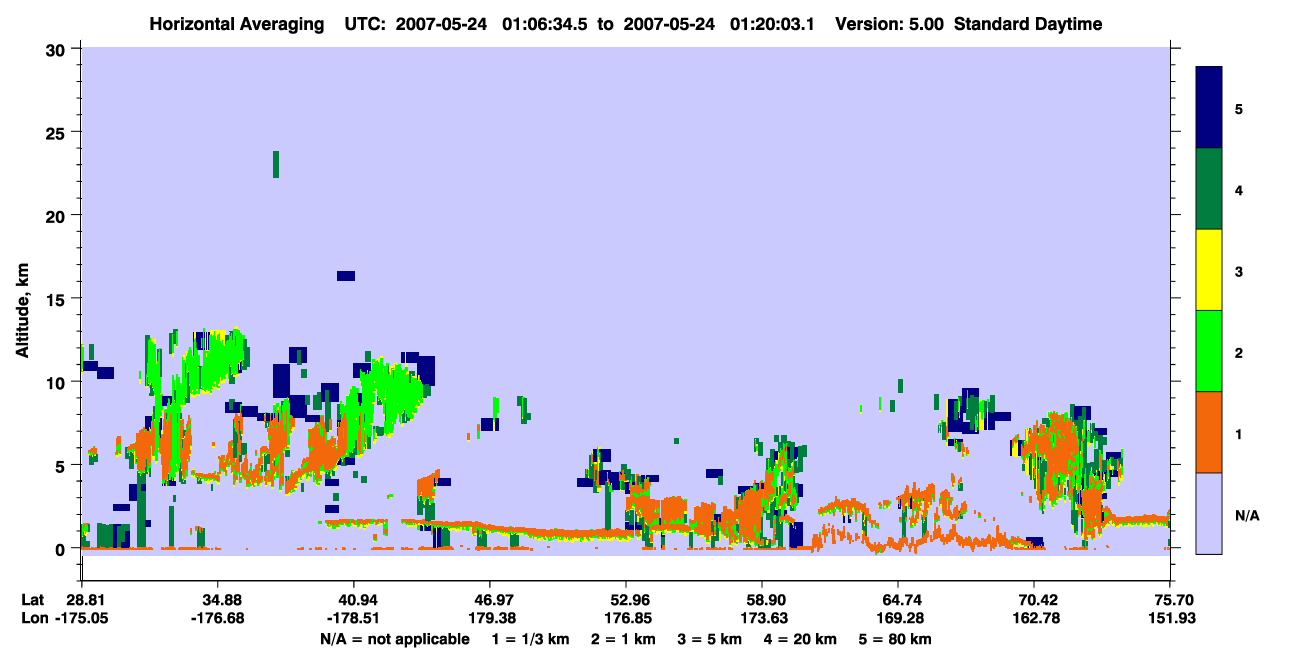The image size is (1300, 667).
Task: Click the yellow 3 colorbar segment
Action: 1209,270
